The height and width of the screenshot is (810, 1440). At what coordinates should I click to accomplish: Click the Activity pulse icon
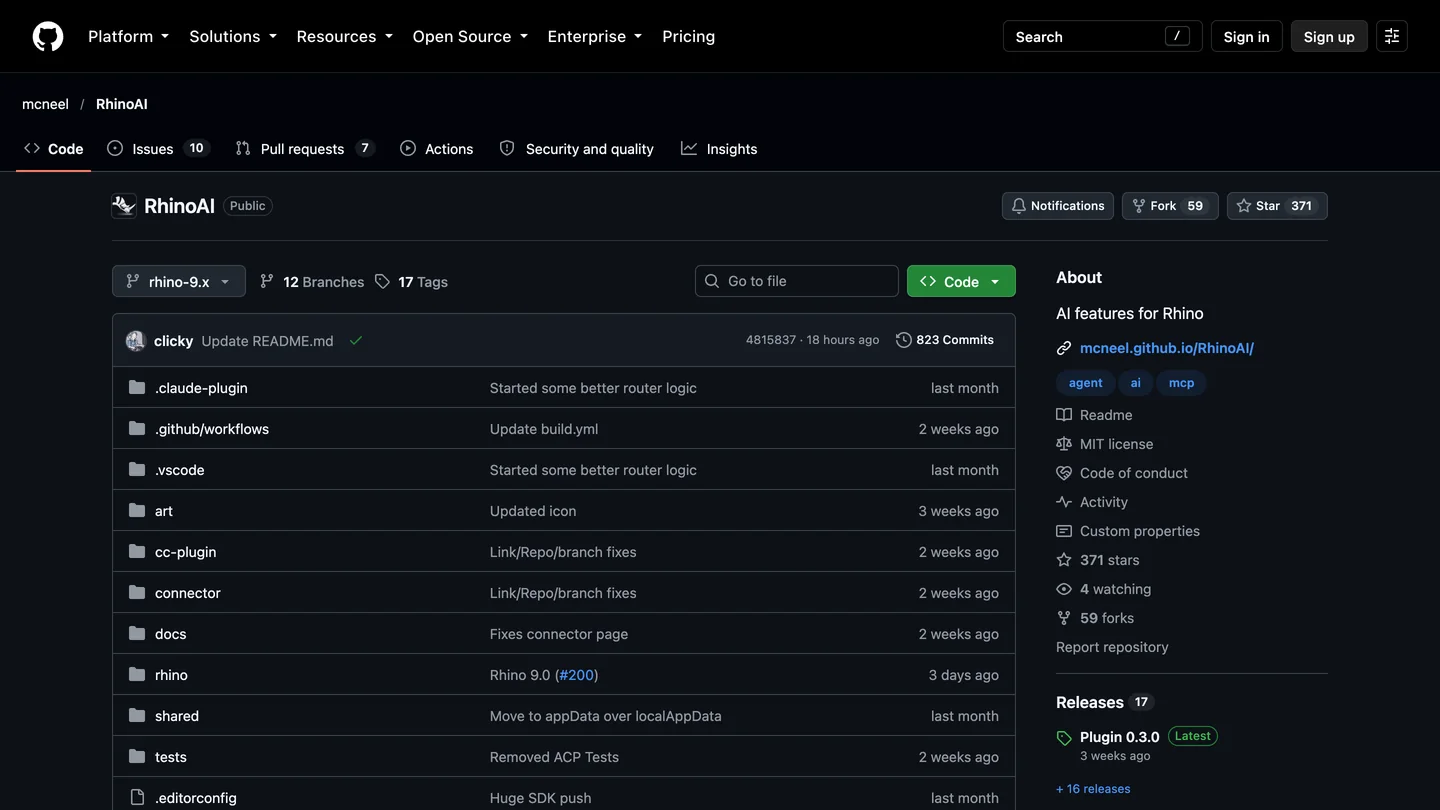1064,502
